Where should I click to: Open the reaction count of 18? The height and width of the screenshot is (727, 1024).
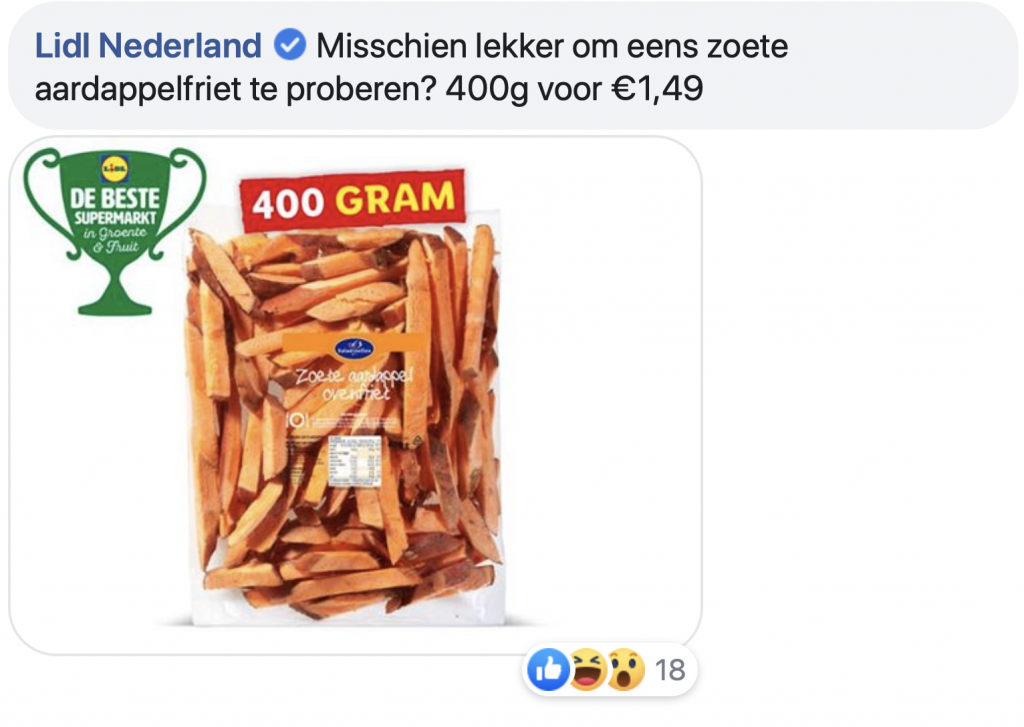pyautogui.click(x=670, y=670)
